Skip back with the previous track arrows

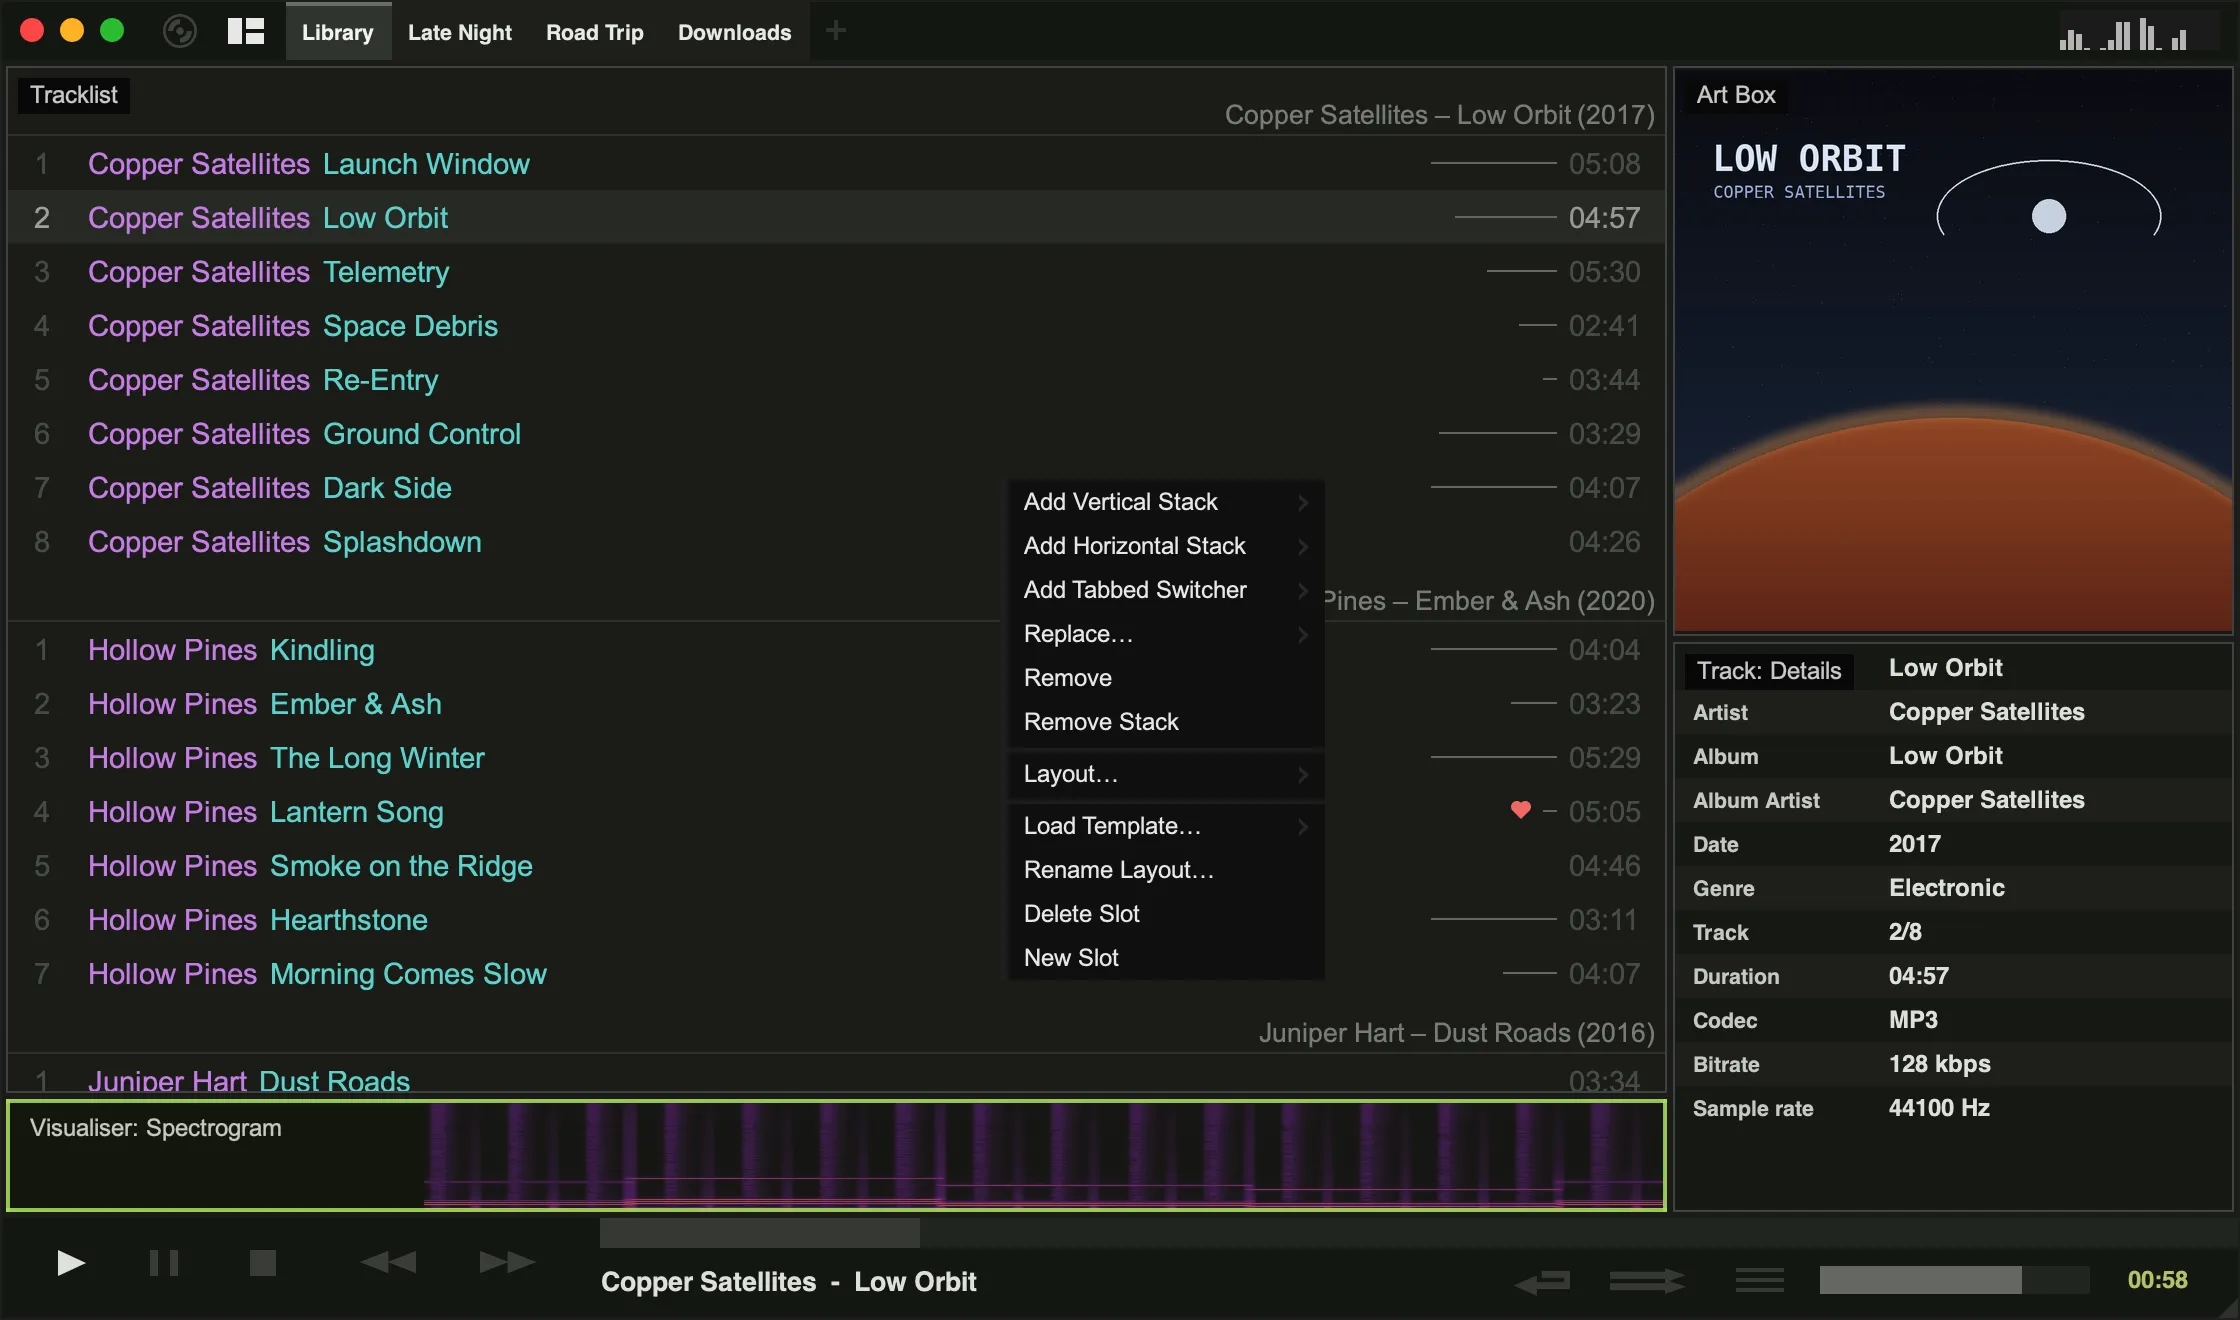(388, 1263)
